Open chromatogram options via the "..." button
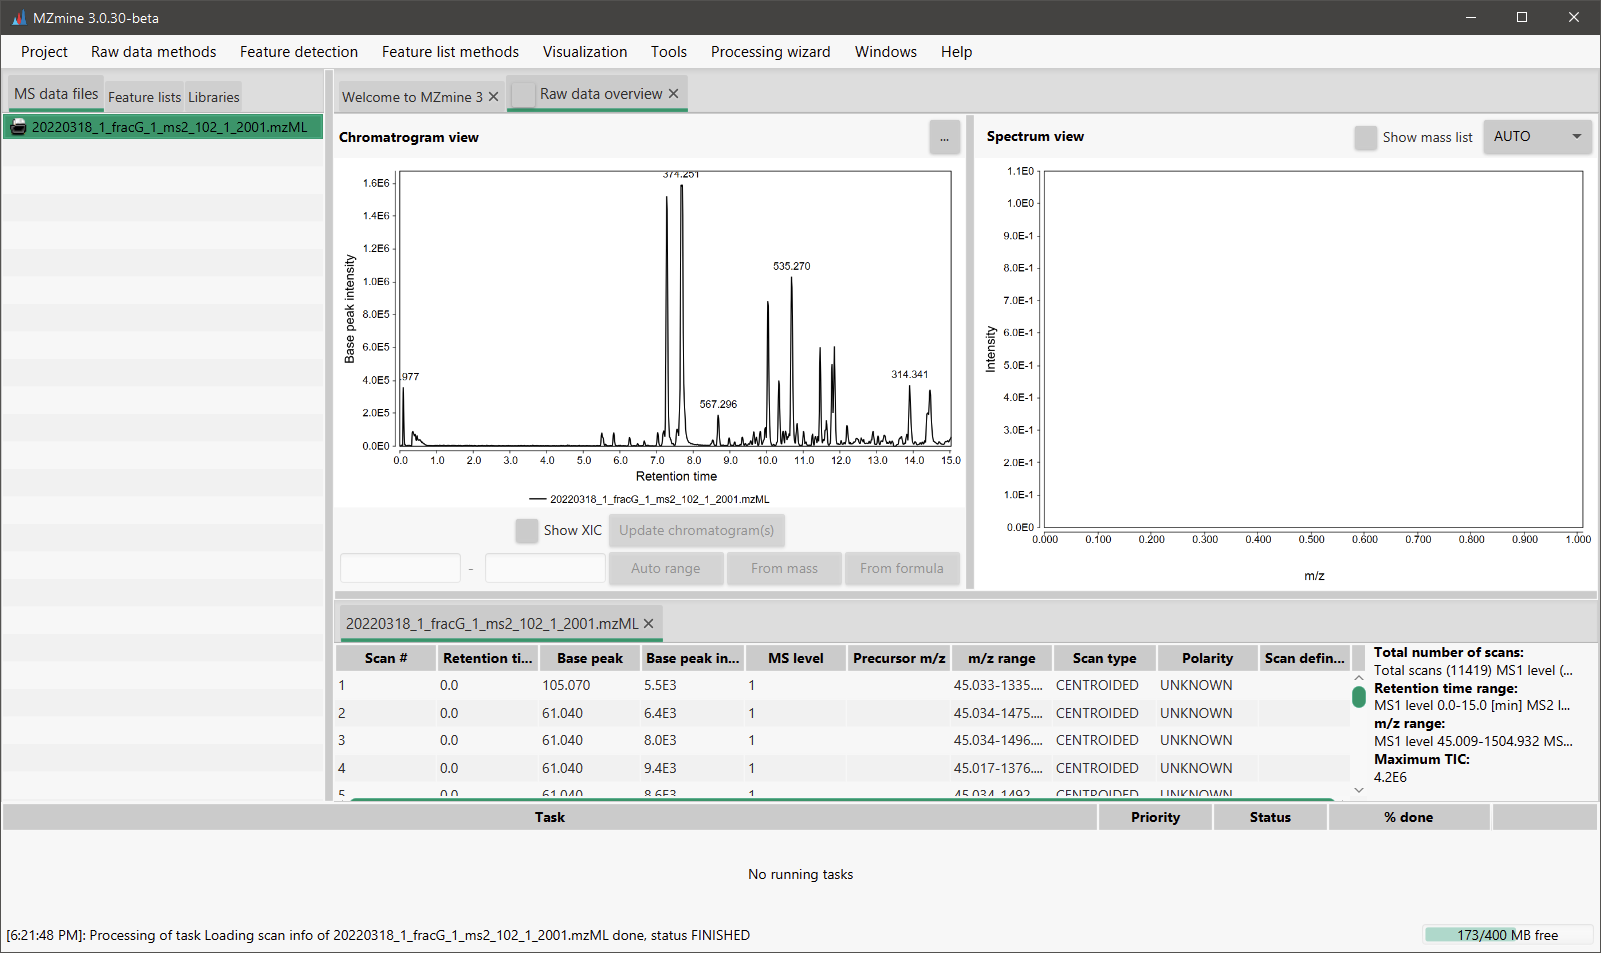The width and height of the screenshot is (1601, 953). [x=944, y=137]
